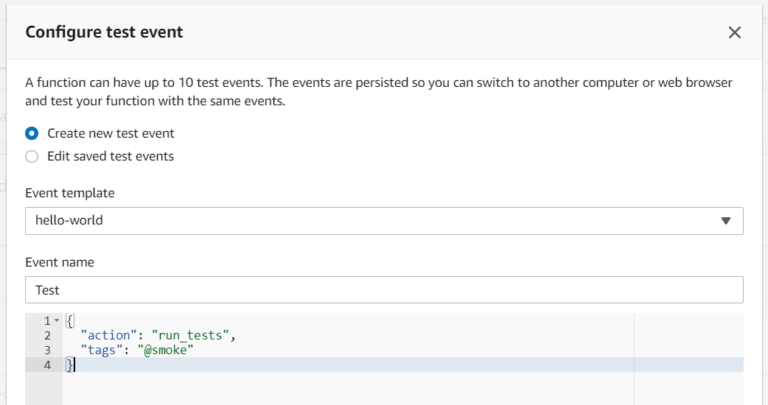
Task: Place cursor on the "run_tests" value
Action: (x=193, y=336)
